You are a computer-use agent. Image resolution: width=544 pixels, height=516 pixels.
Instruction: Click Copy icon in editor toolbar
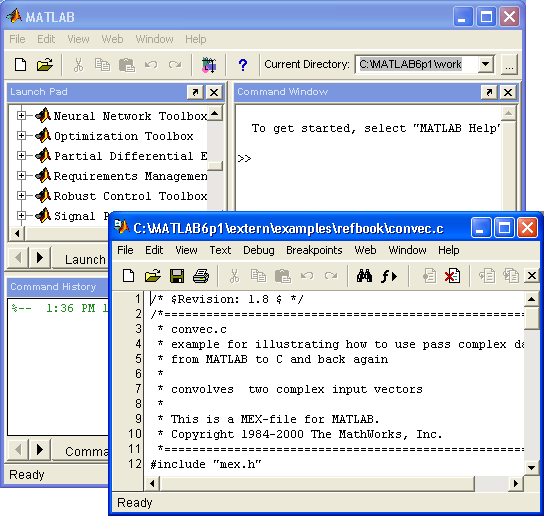(258, 276)
